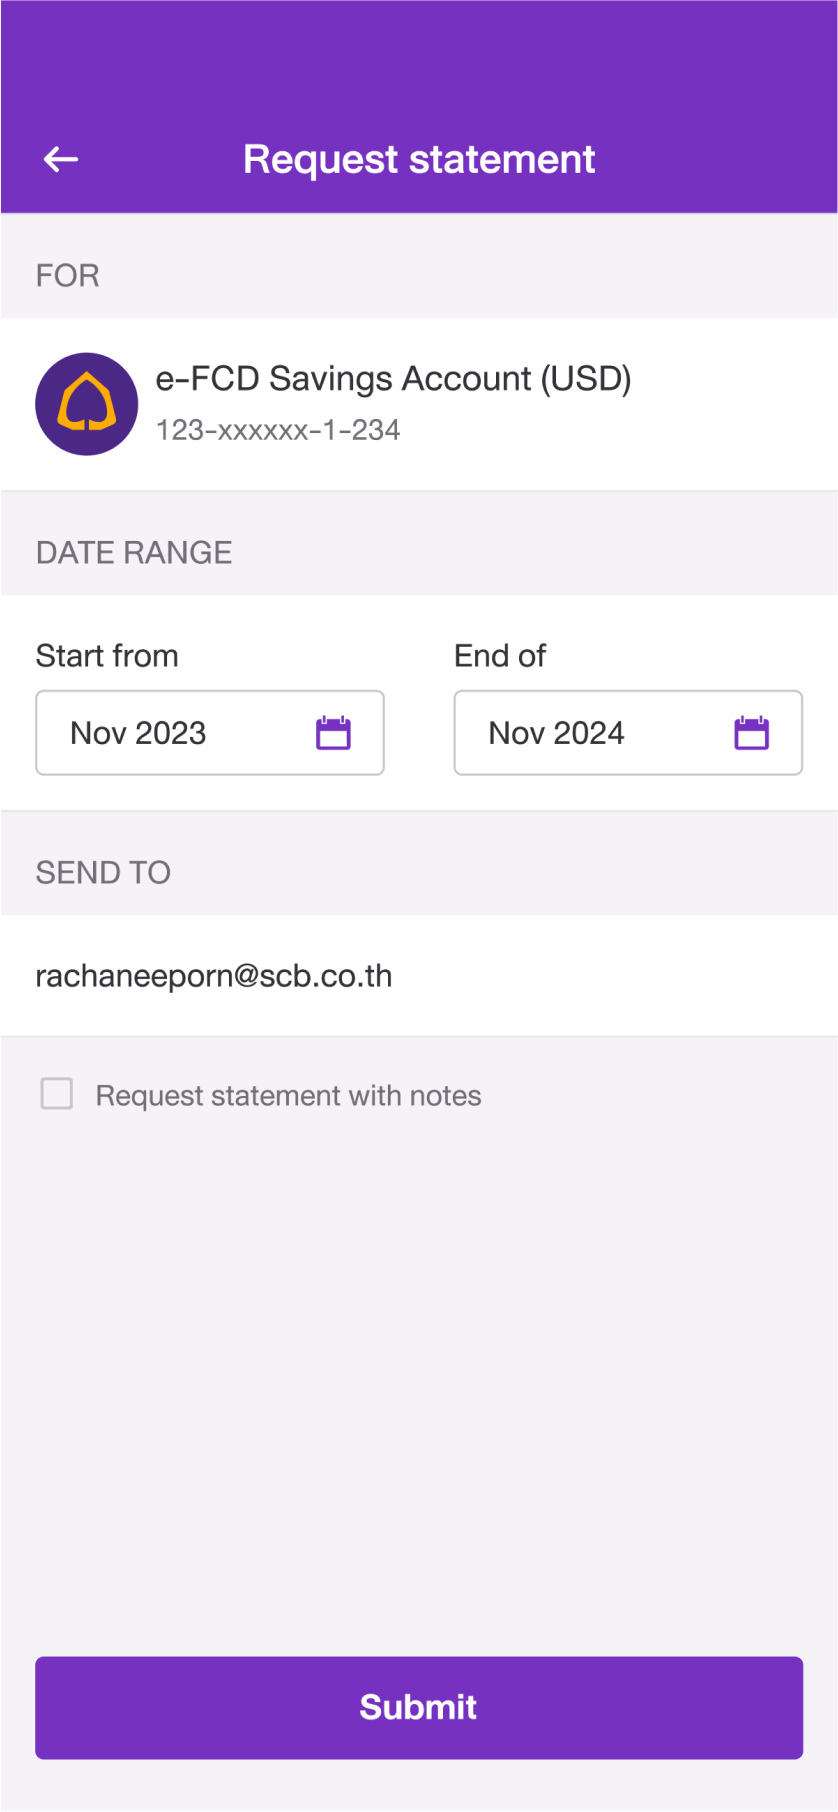Image resolution: width=838 pixels, height=1812 pixels.
Task: Click the 'Start from' label
Action: point(107,656)
